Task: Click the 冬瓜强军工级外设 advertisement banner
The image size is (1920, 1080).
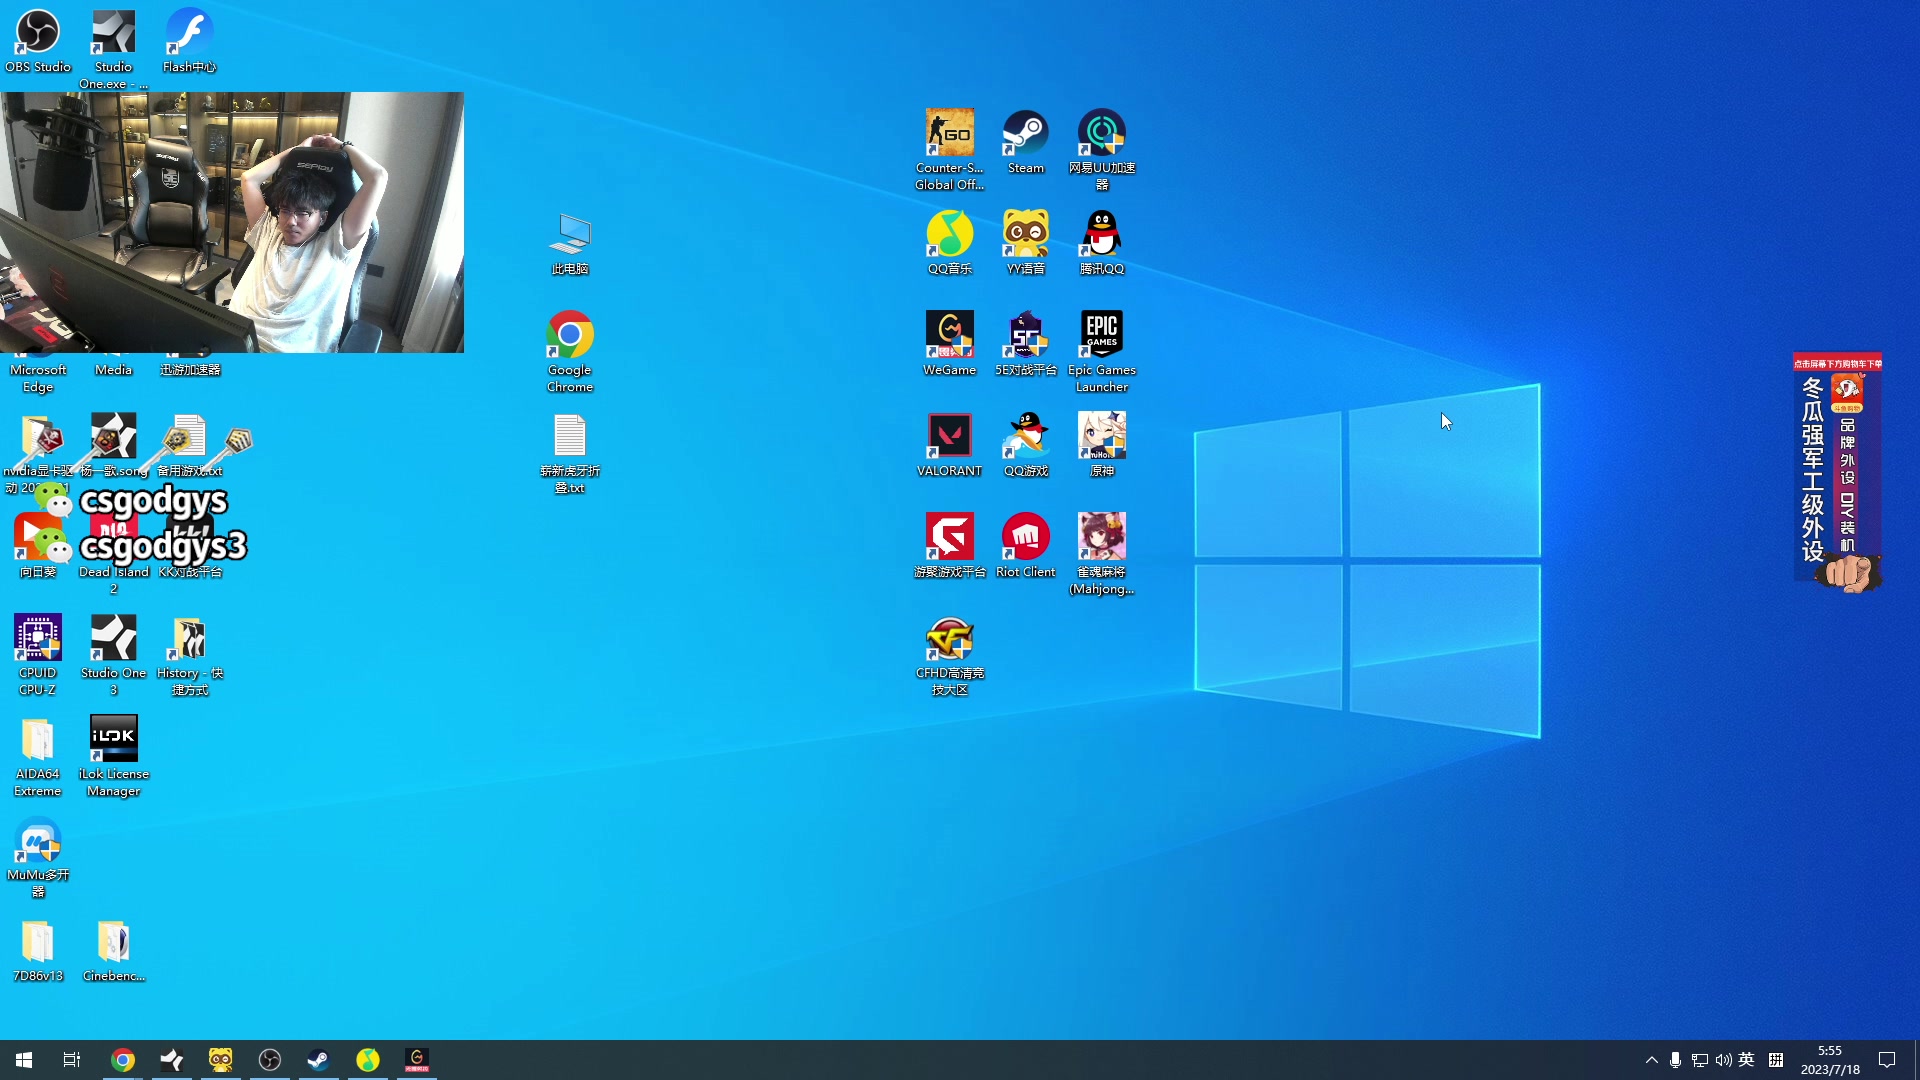Action: click(1838, 471)
